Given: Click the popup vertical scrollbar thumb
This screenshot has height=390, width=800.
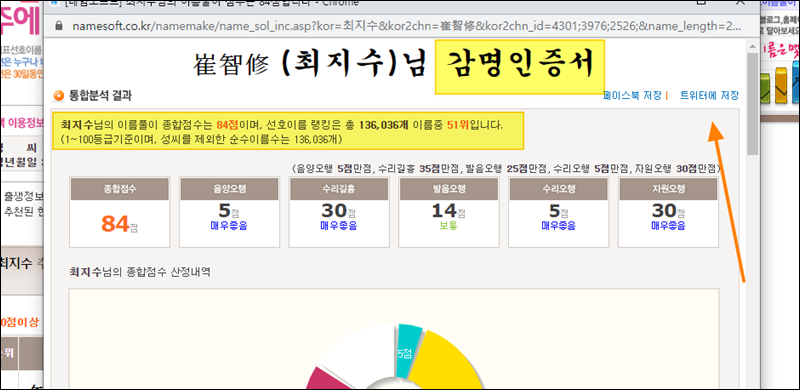Looking at the screenshot, I should tap(752, 105).
